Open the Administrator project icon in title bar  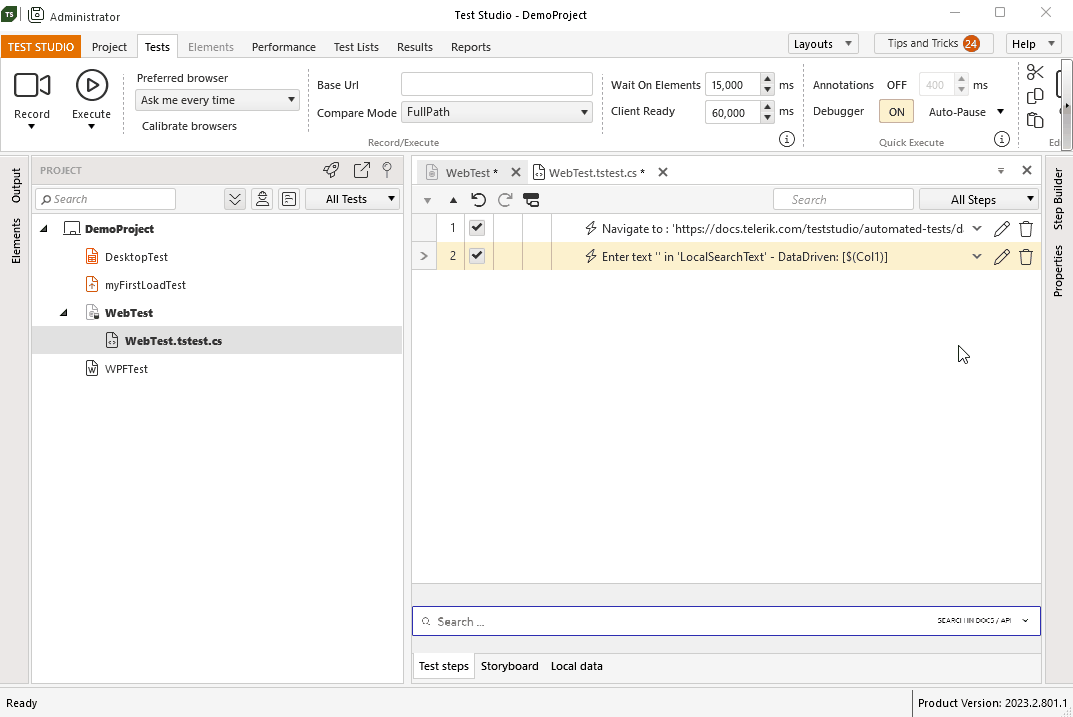click(36, 15)
